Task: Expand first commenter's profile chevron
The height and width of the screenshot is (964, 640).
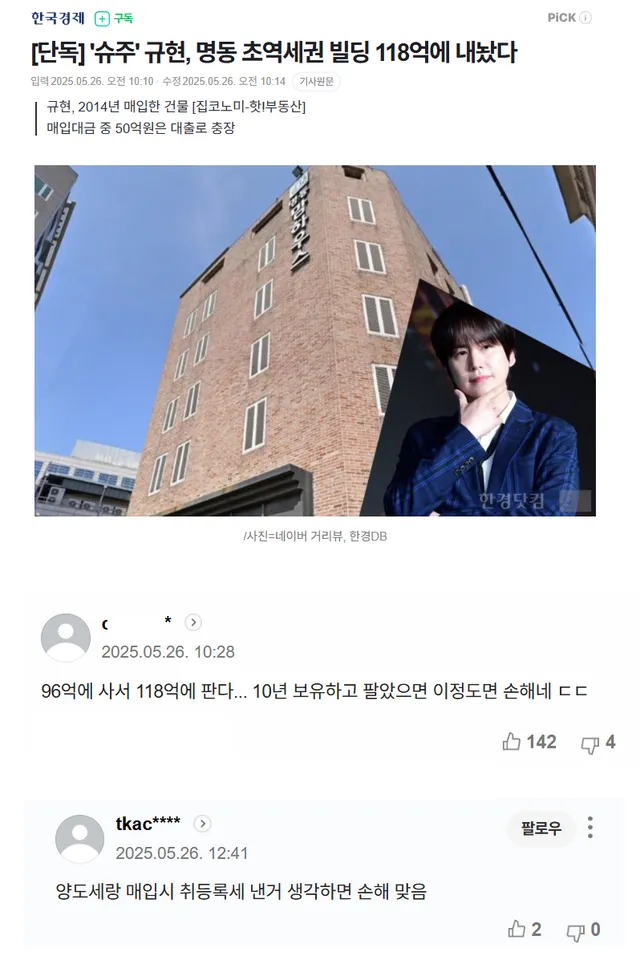Action: pos(193,623)
